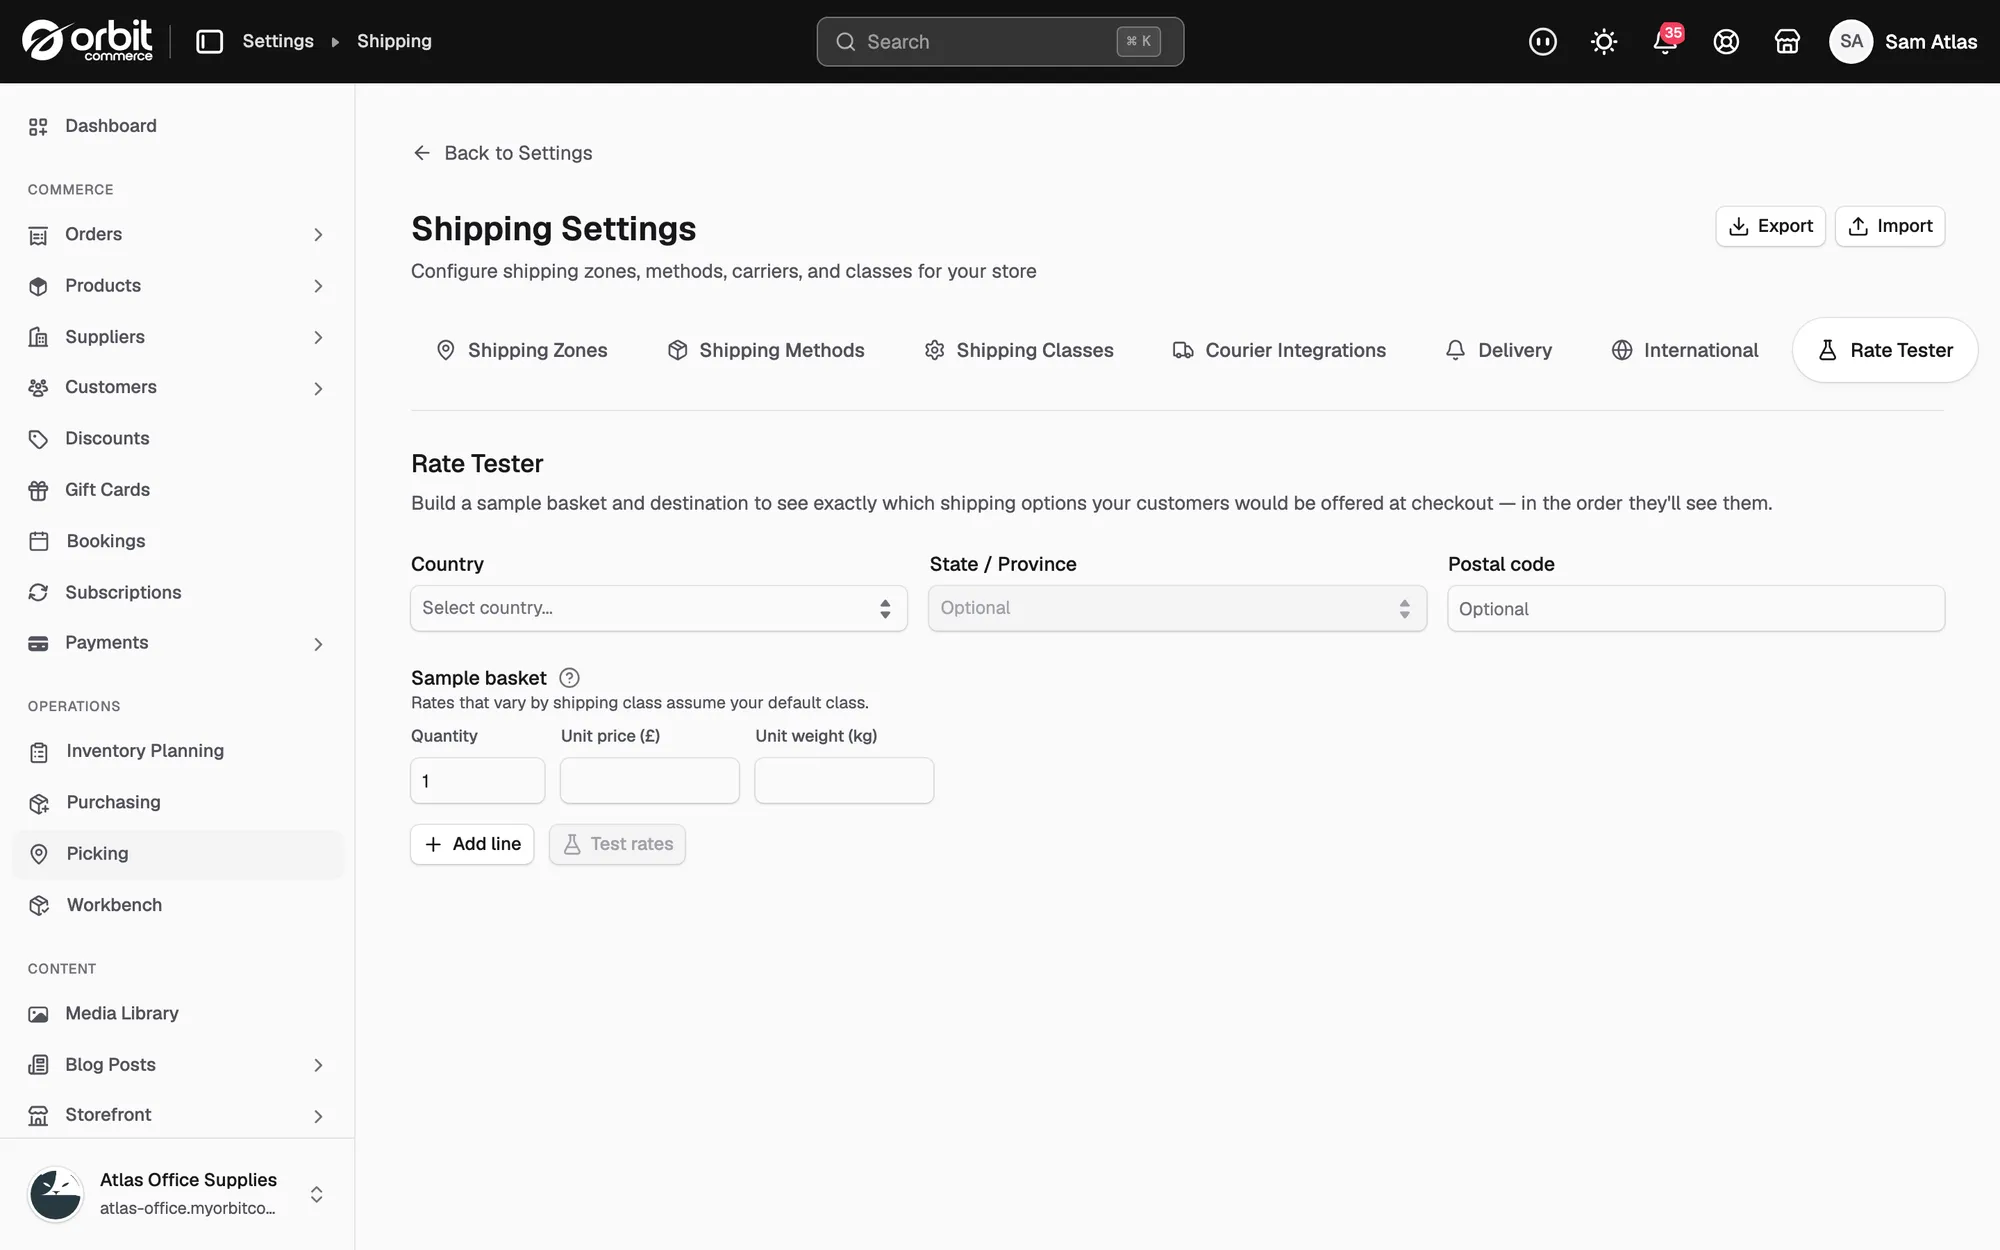Switch to the Shipping Methods tab
Screen dimensions: 2000x1250
[766, 350]
